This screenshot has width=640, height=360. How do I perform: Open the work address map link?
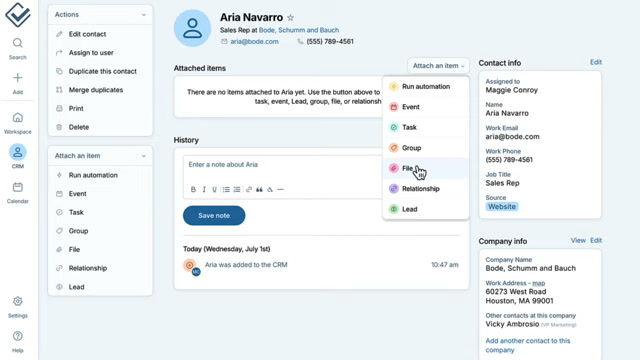coord(538,283)
